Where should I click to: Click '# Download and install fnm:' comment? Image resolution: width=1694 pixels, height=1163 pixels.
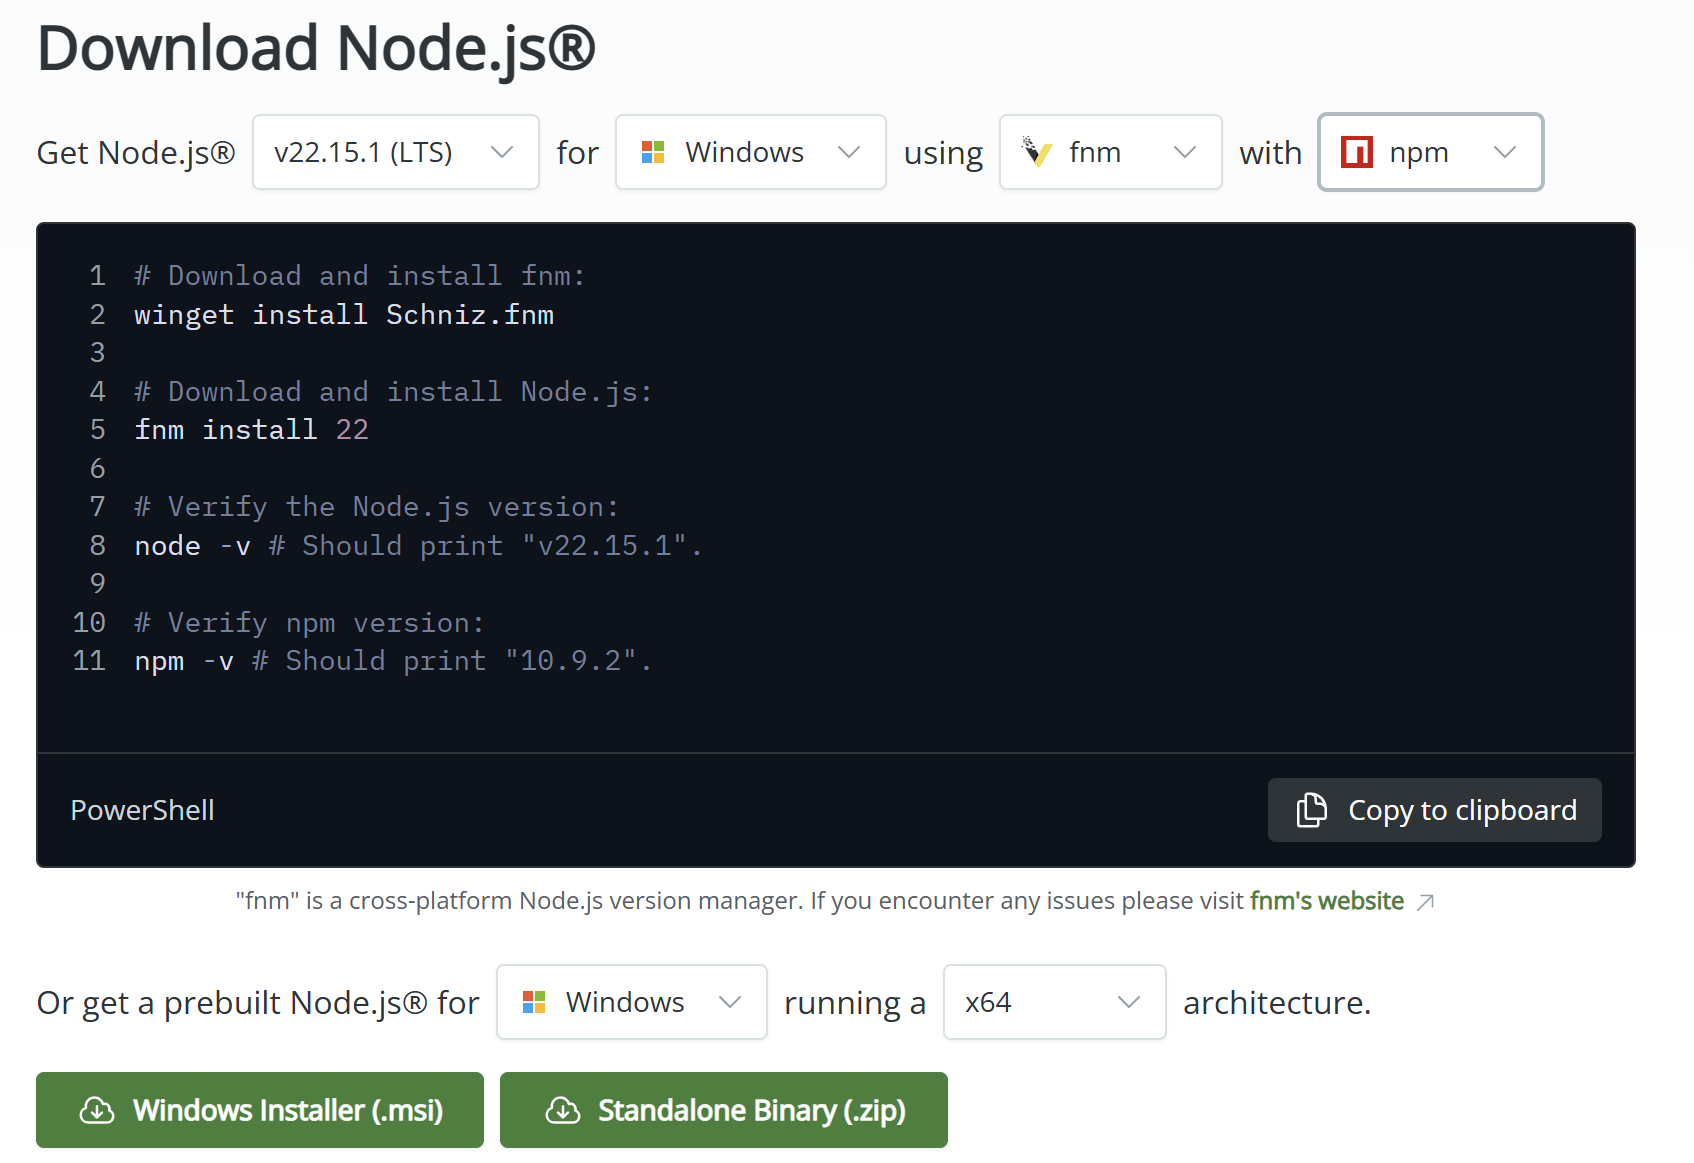coord(360,276)
